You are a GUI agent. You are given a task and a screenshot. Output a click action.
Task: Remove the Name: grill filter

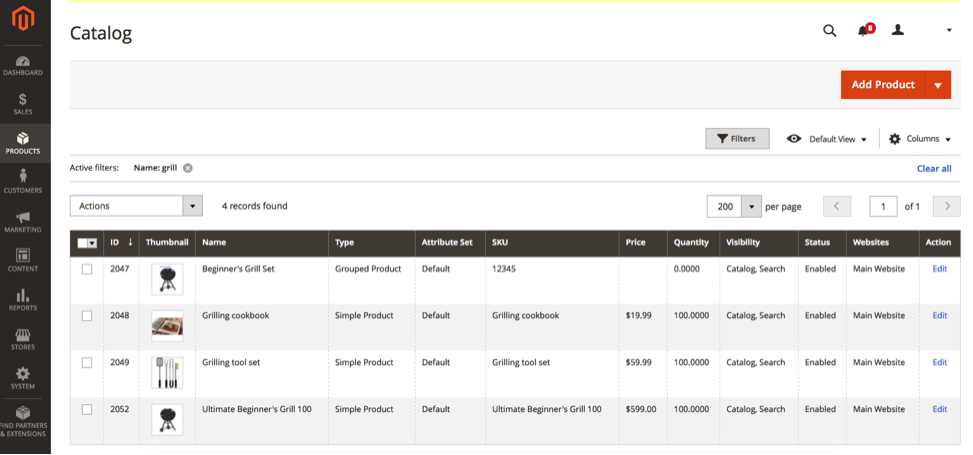coord(187,168)
